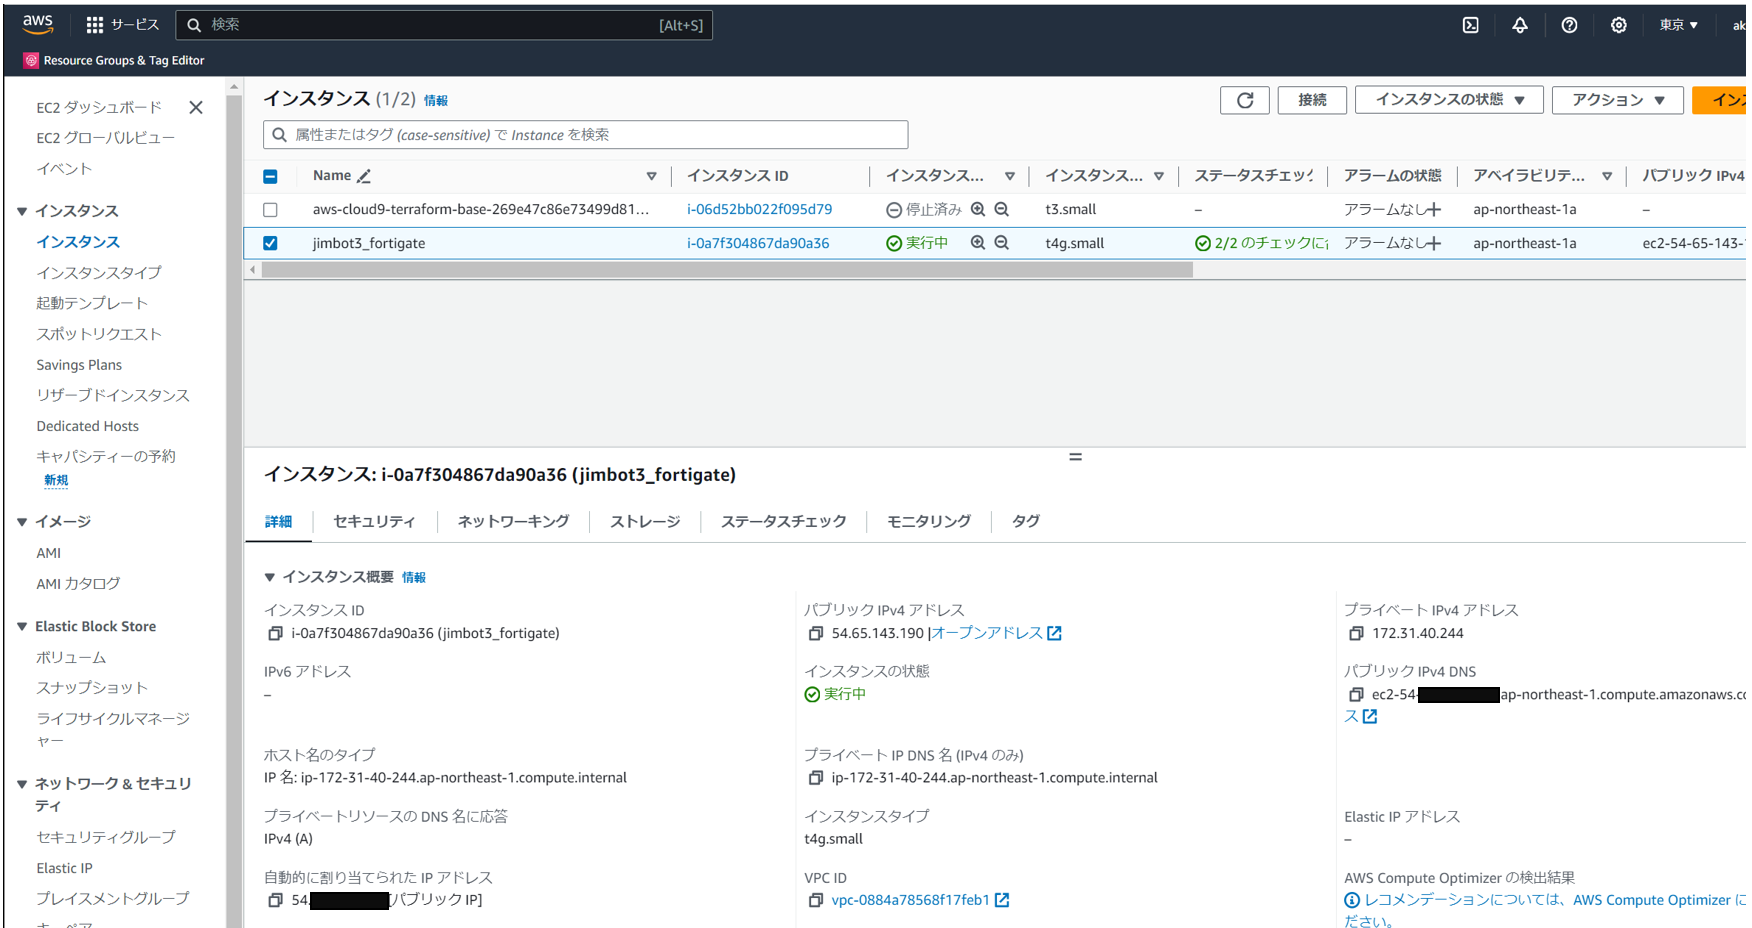Open instance link i-0a7f304867da90a36
The width and height of the screenshot is (1752, 928).
coord(758,243)
